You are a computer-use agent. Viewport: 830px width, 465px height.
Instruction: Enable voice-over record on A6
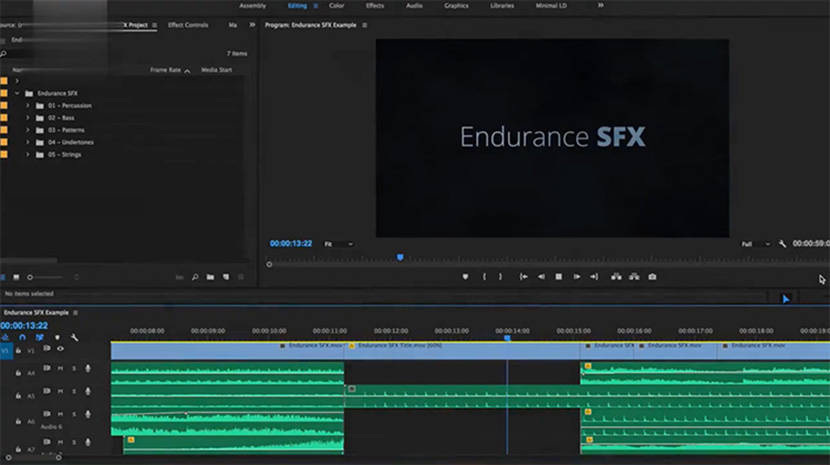click(88, 414)
